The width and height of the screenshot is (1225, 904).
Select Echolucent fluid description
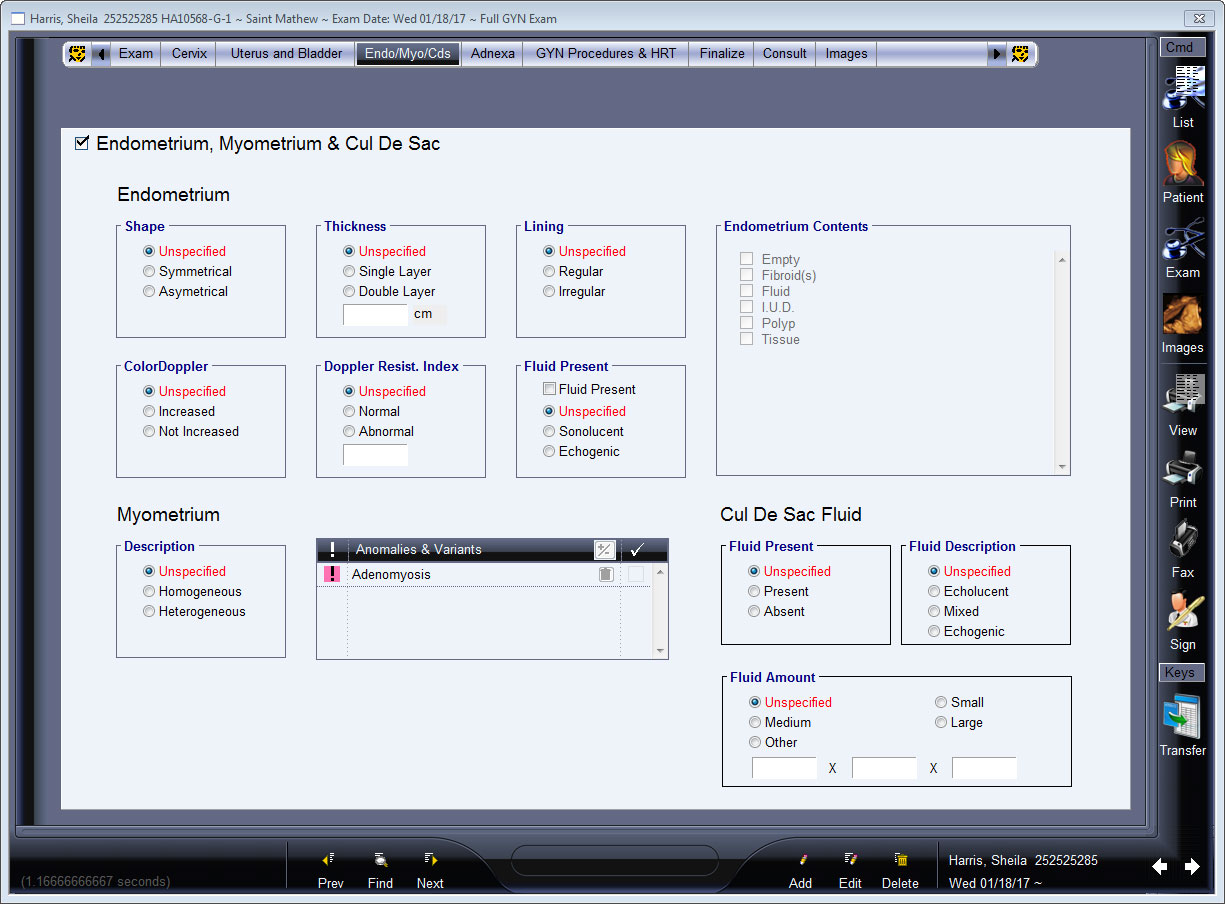coord(934,591)
